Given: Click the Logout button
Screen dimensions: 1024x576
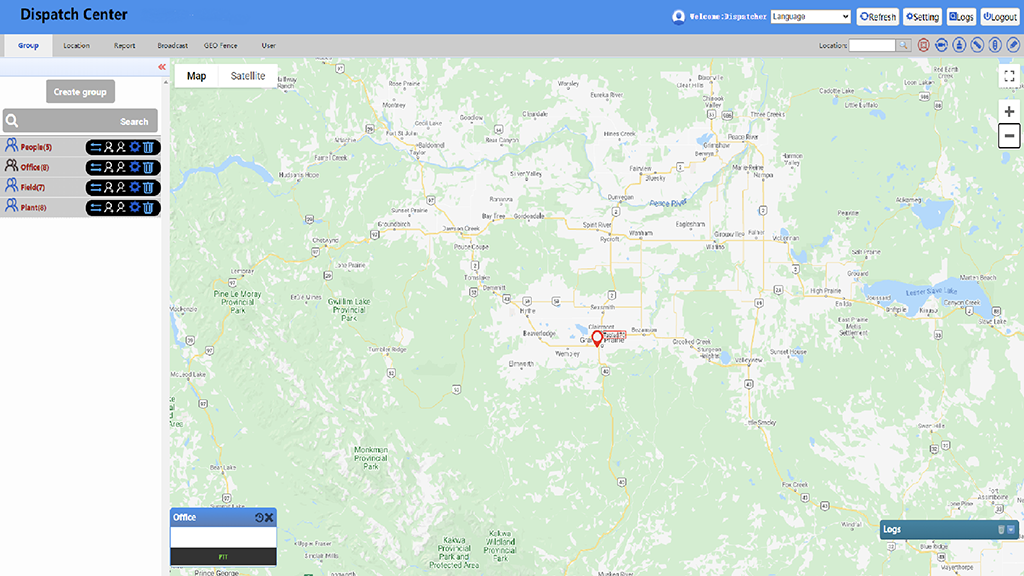Looking at the screenshot, I should click(1000, 17).
